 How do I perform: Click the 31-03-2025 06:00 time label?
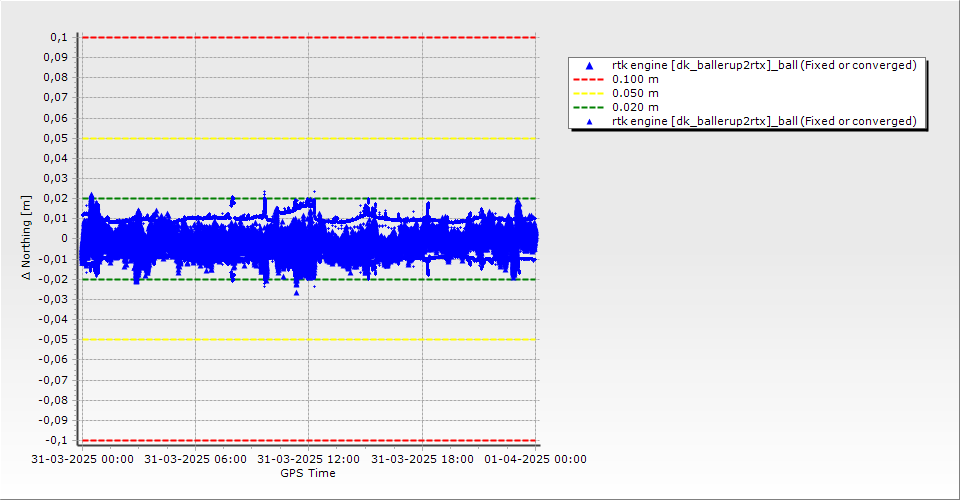[195, 459]
